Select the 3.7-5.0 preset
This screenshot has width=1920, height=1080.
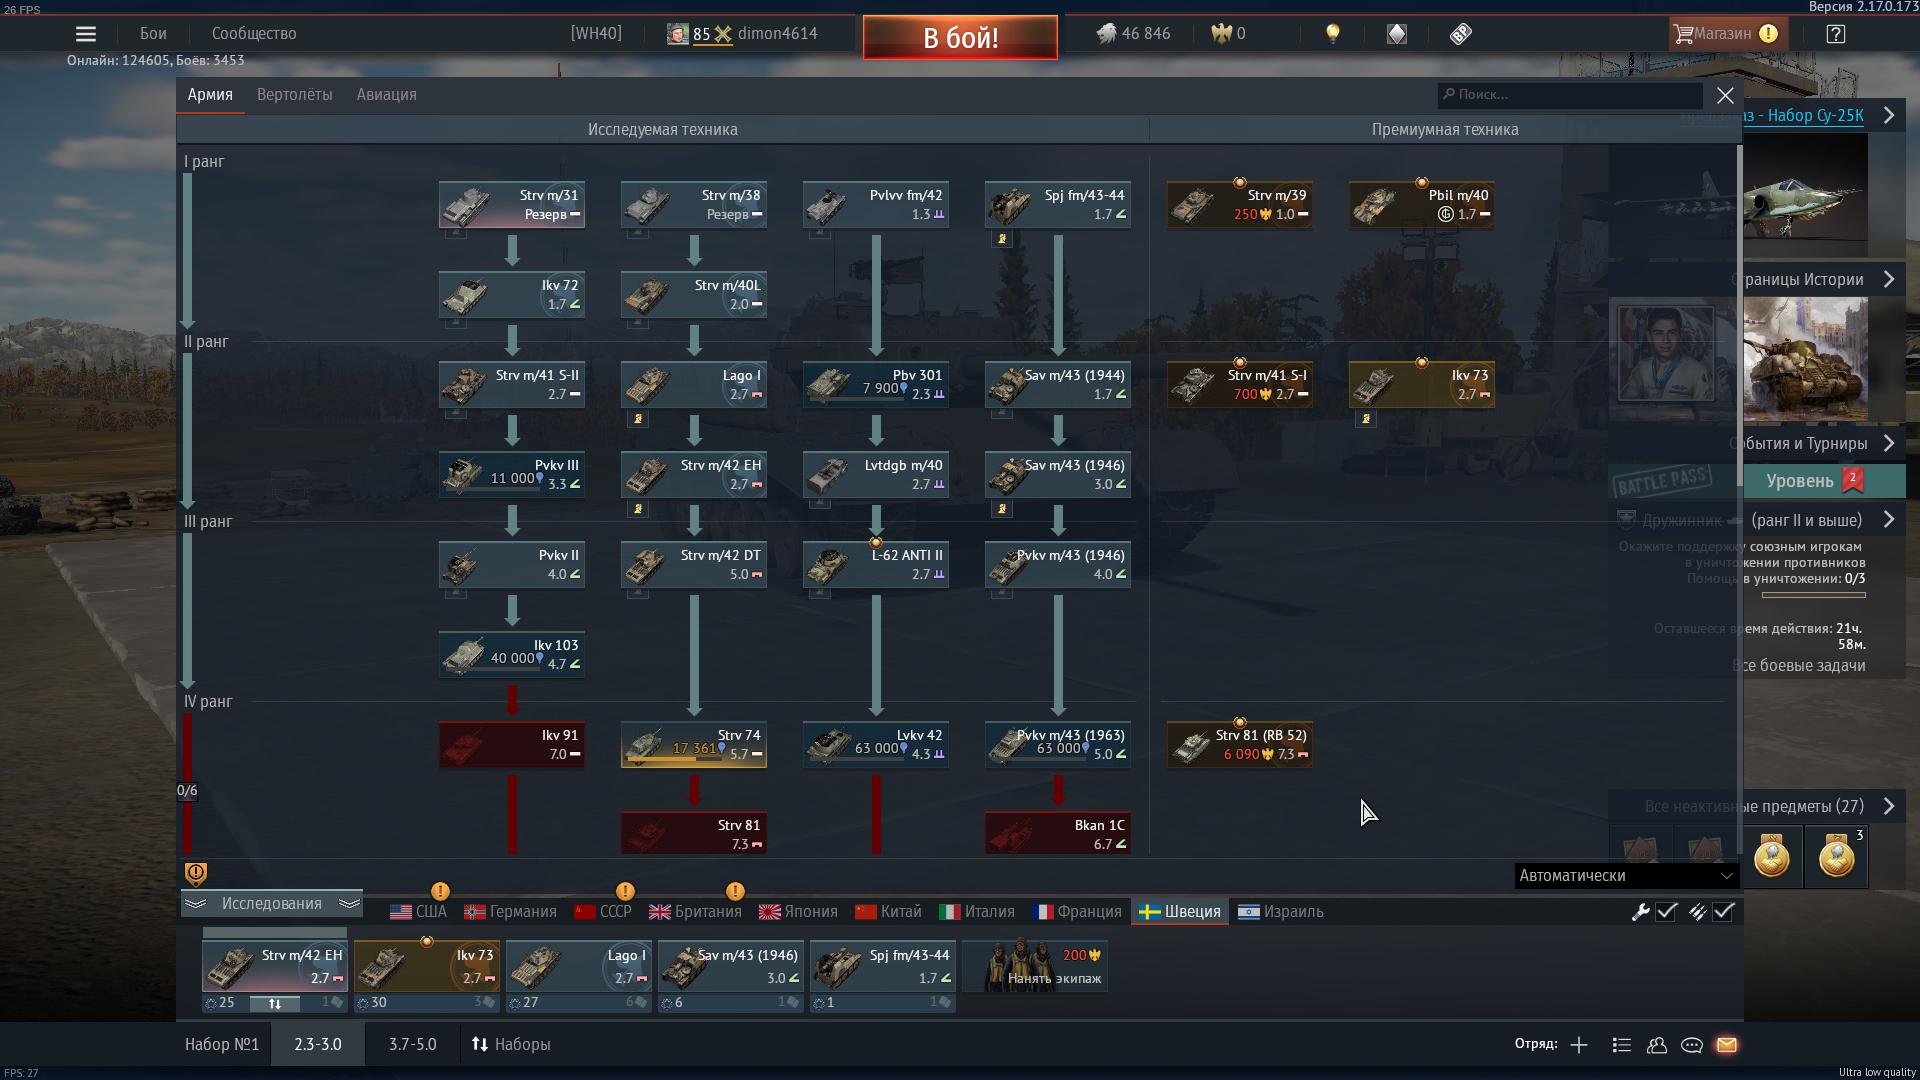point(413,1045)
